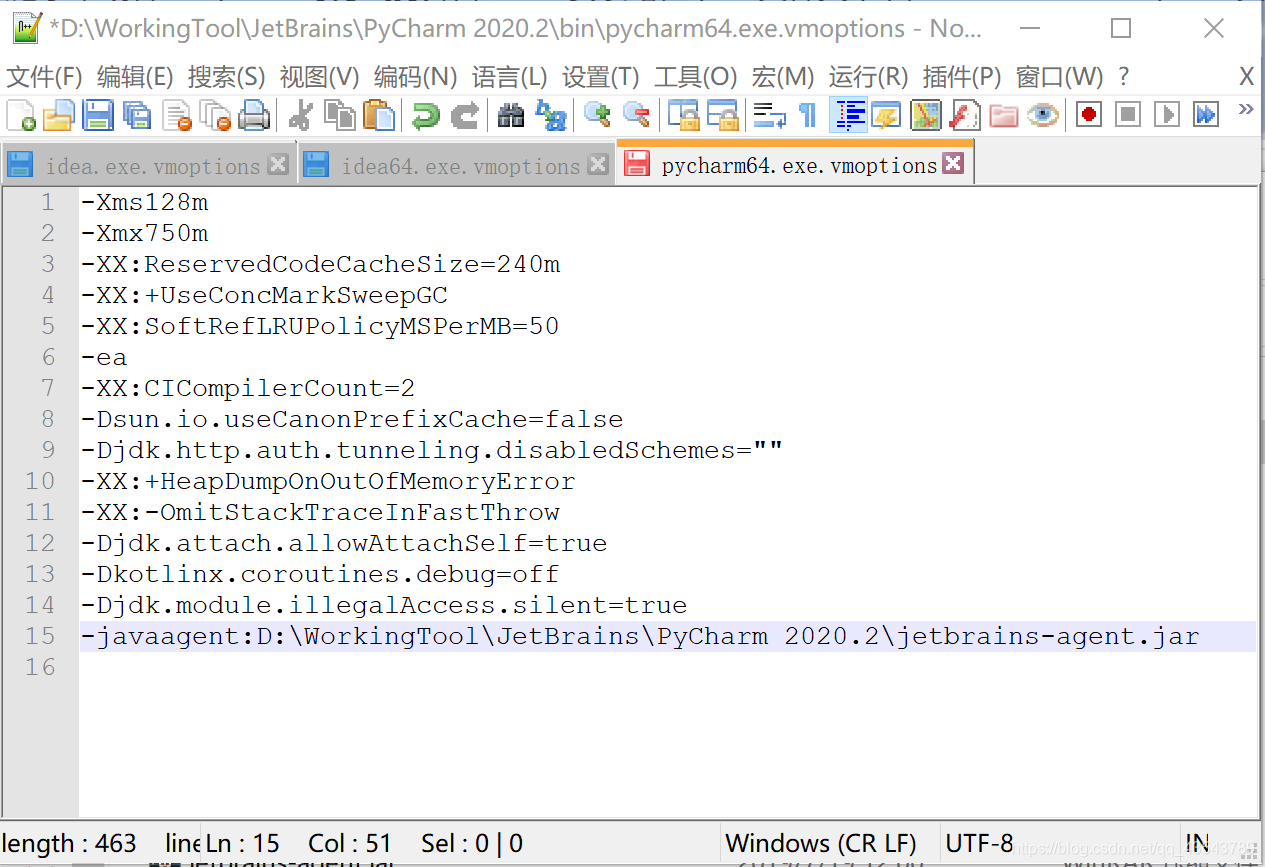
Task: Close the current document with the toolbar icon
Action: coord(177,115)
